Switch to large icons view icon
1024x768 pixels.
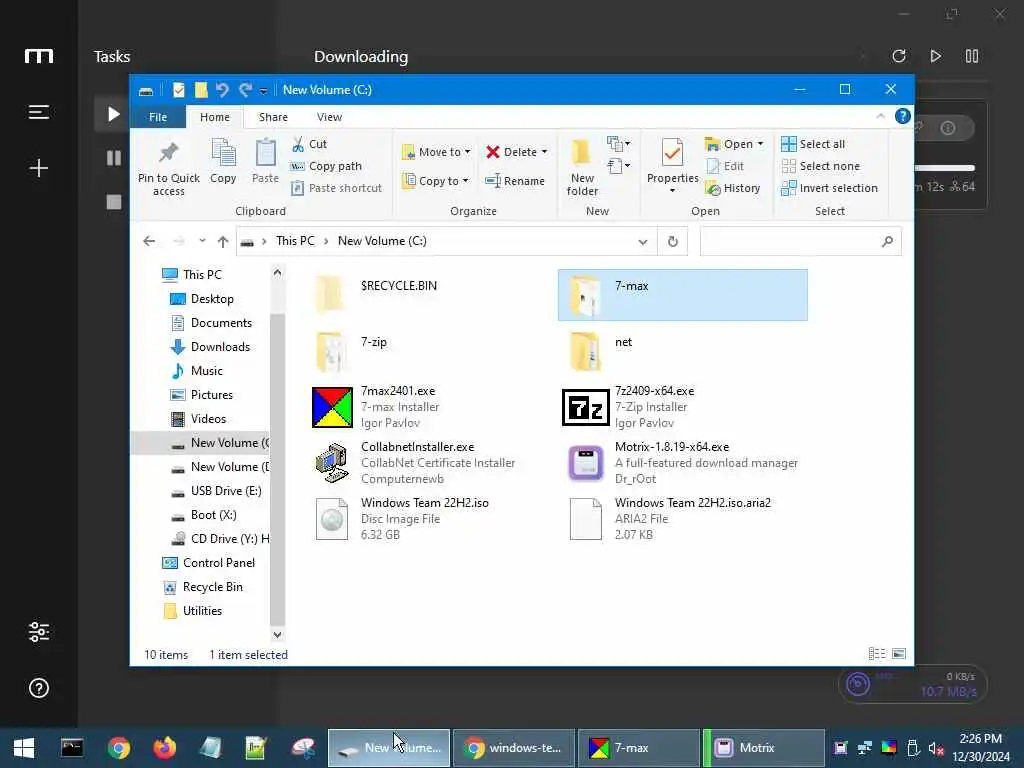899,654
